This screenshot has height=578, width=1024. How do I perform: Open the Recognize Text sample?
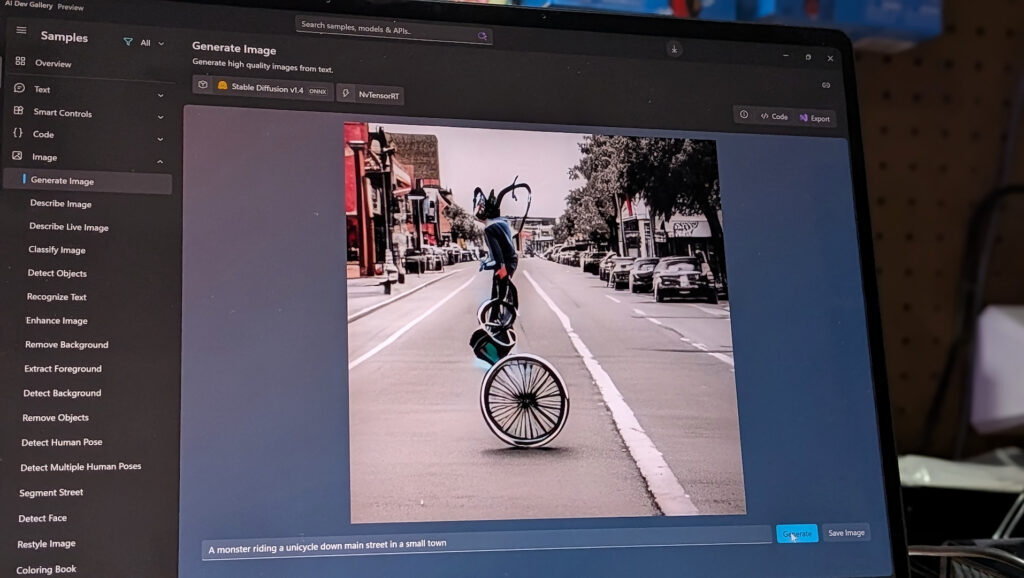(x=56, y=297)
